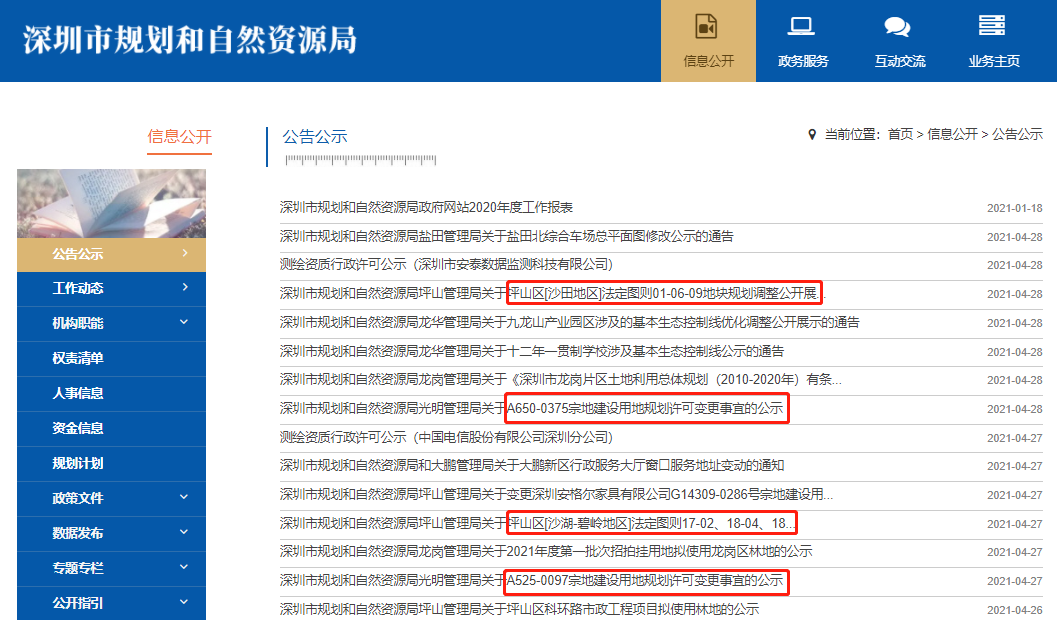1057x620 pixels.
Task: Click the 信息公开 video camera icon
Action: click(707, 26)
